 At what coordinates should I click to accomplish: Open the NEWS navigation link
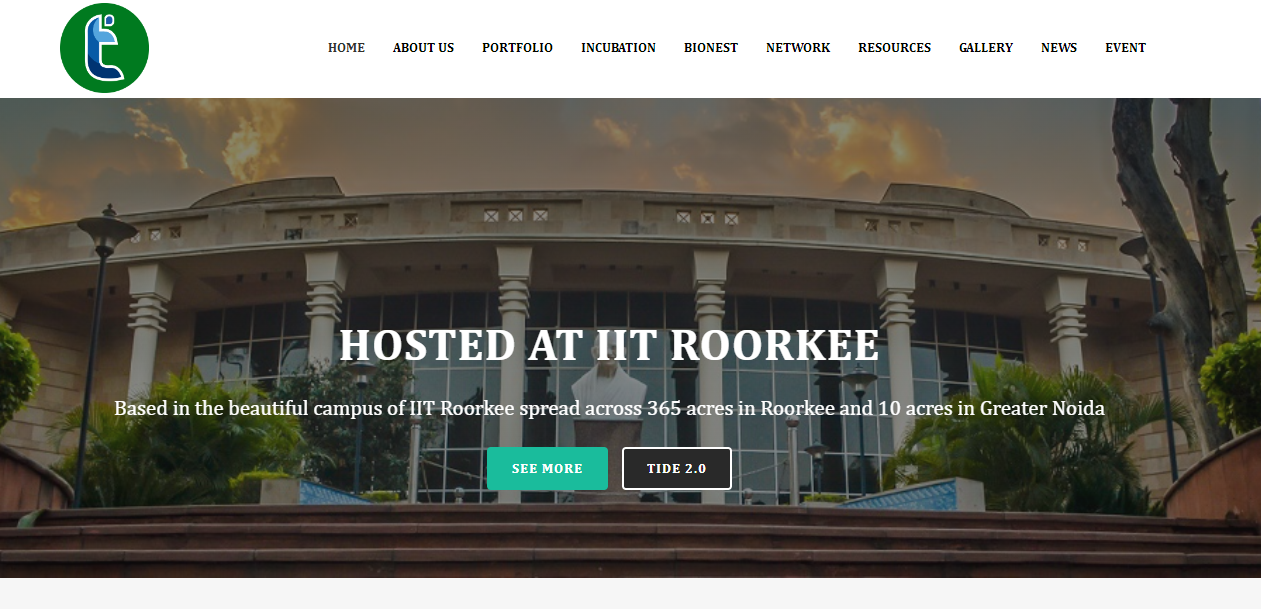point(1059,48)
